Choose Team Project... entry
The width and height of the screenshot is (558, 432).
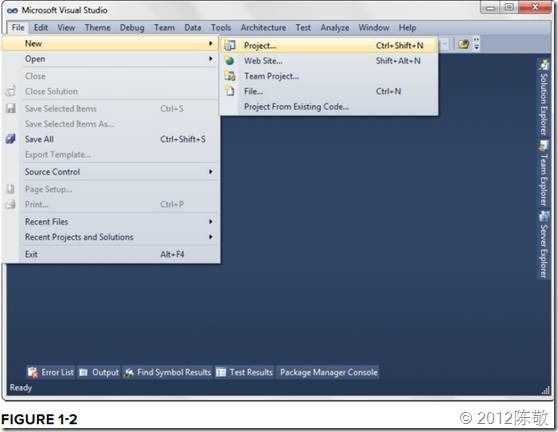[x=329, y=76]
